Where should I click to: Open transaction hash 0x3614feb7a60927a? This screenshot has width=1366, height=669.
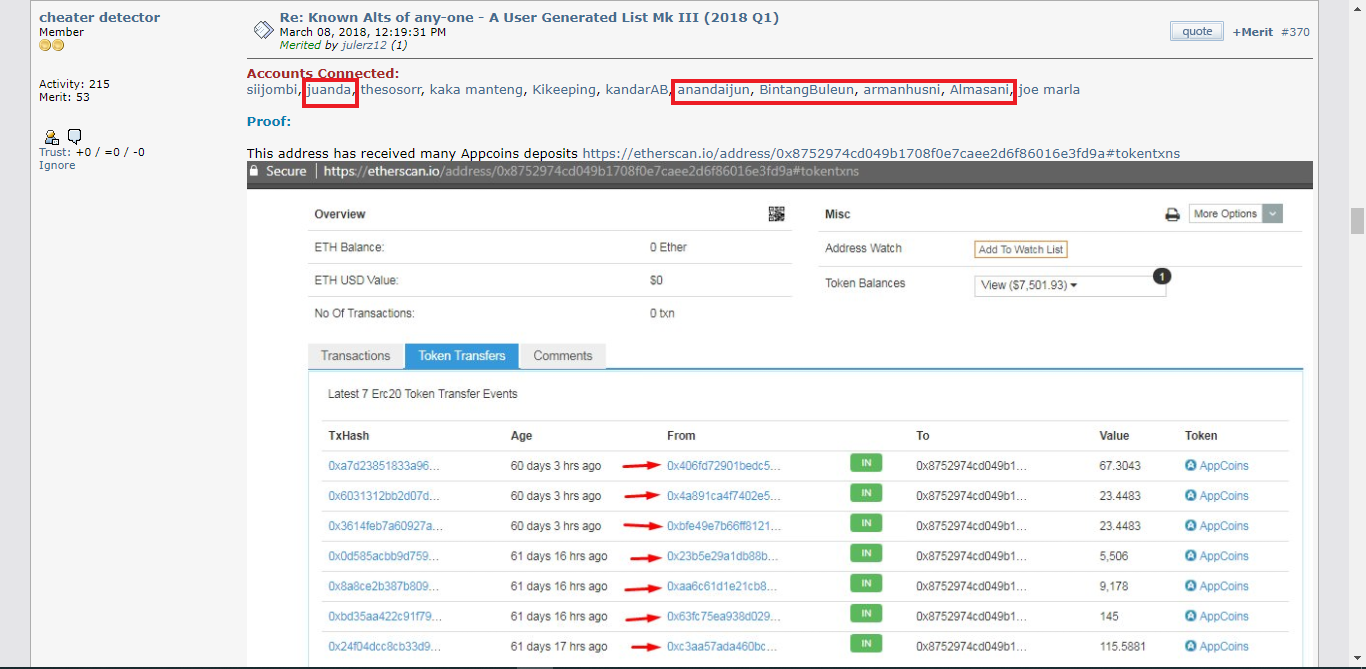(x=385, y=526)
